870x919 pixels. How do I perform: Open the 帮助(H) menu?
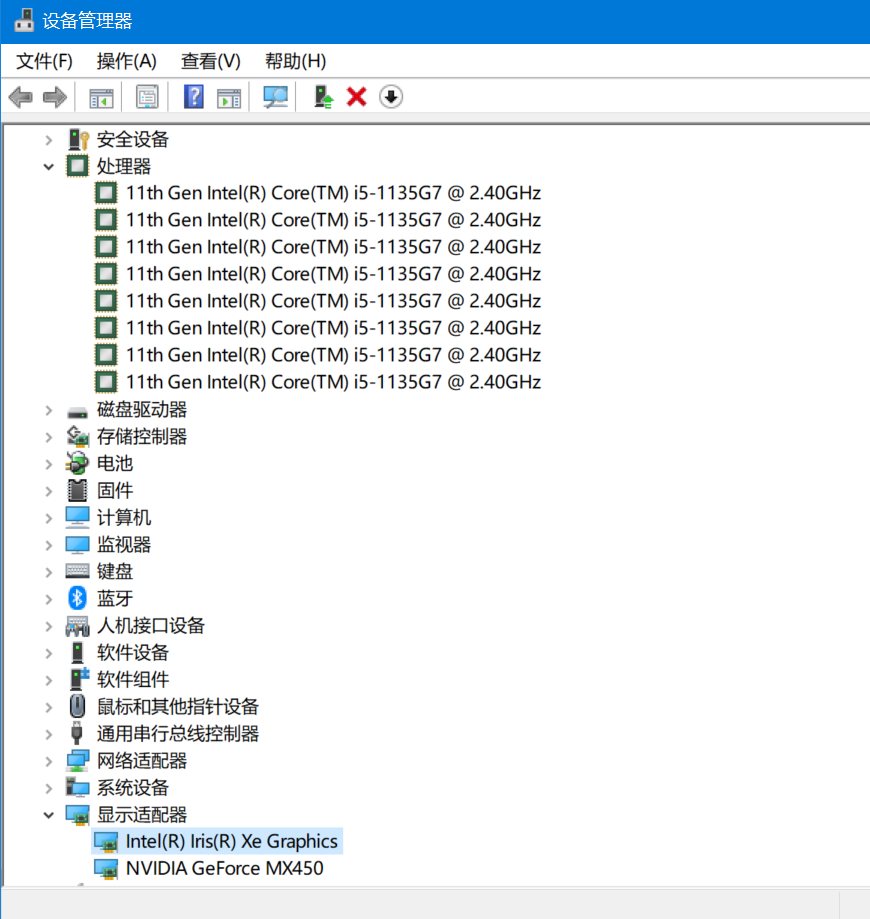click(x=295, y=61)
